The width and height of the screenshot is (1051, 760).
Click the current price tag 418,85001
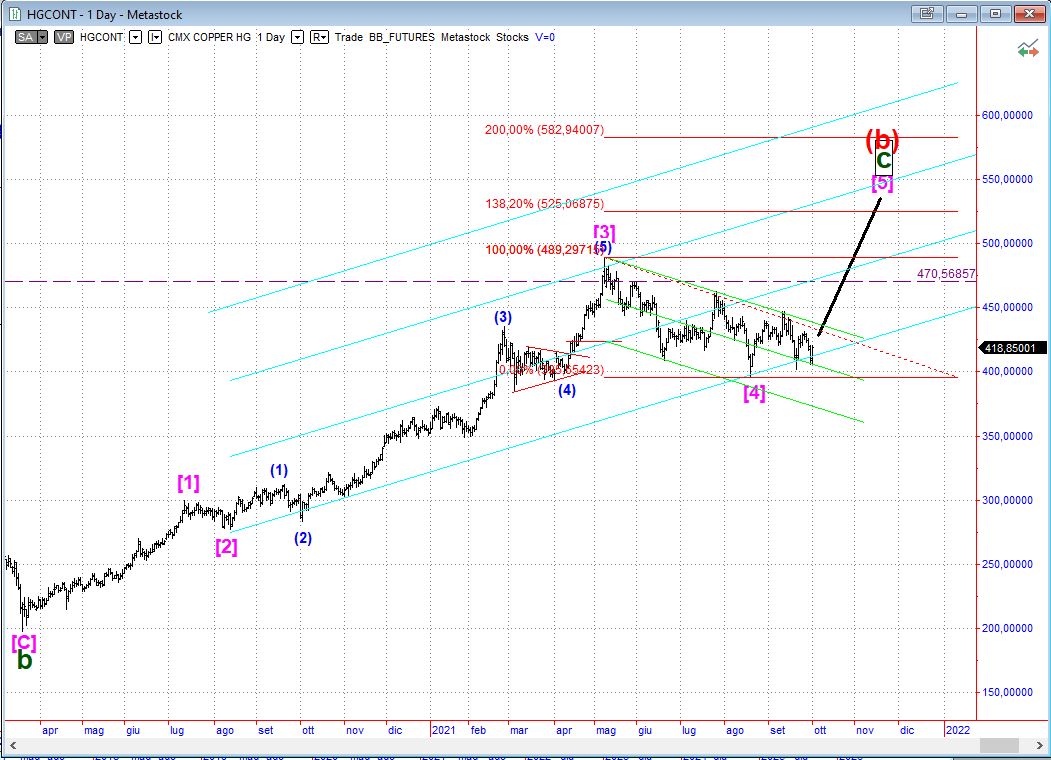(x=1013, y=349)
